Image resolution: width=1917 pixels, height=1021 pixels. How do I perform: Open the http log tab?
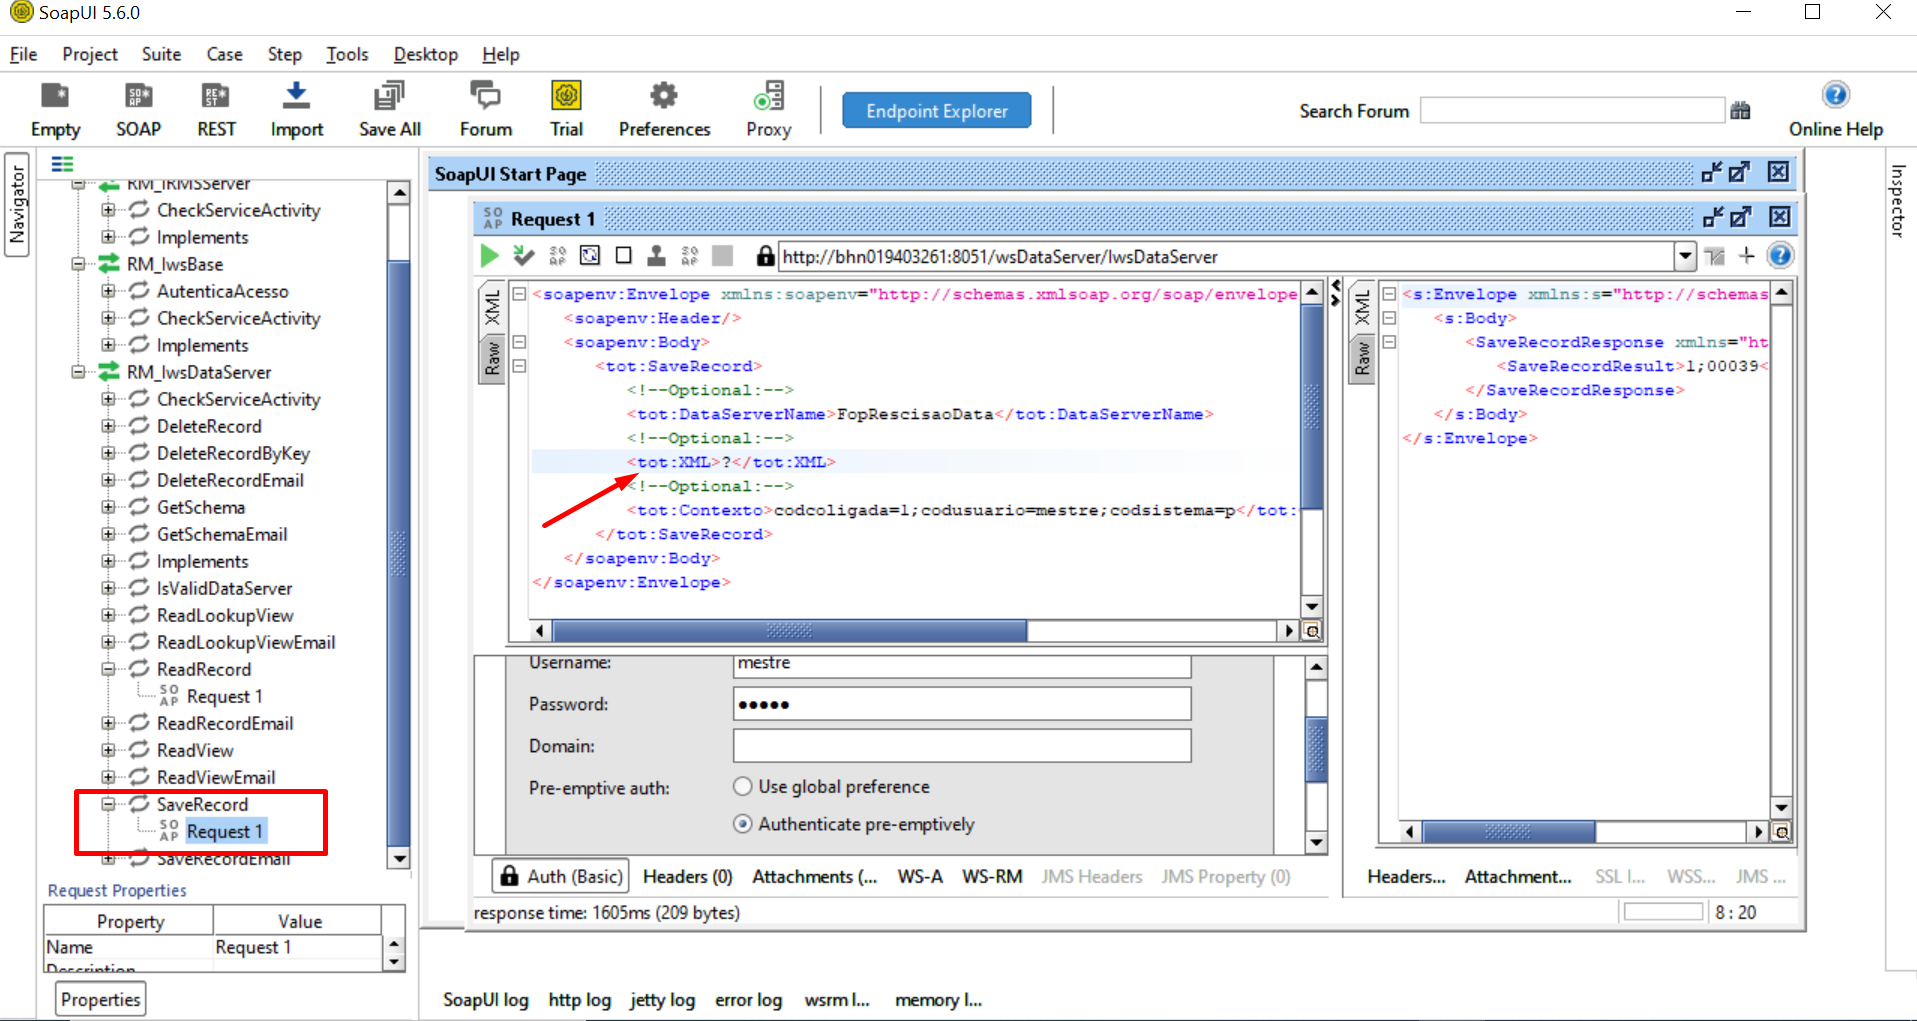point(579,1000)
